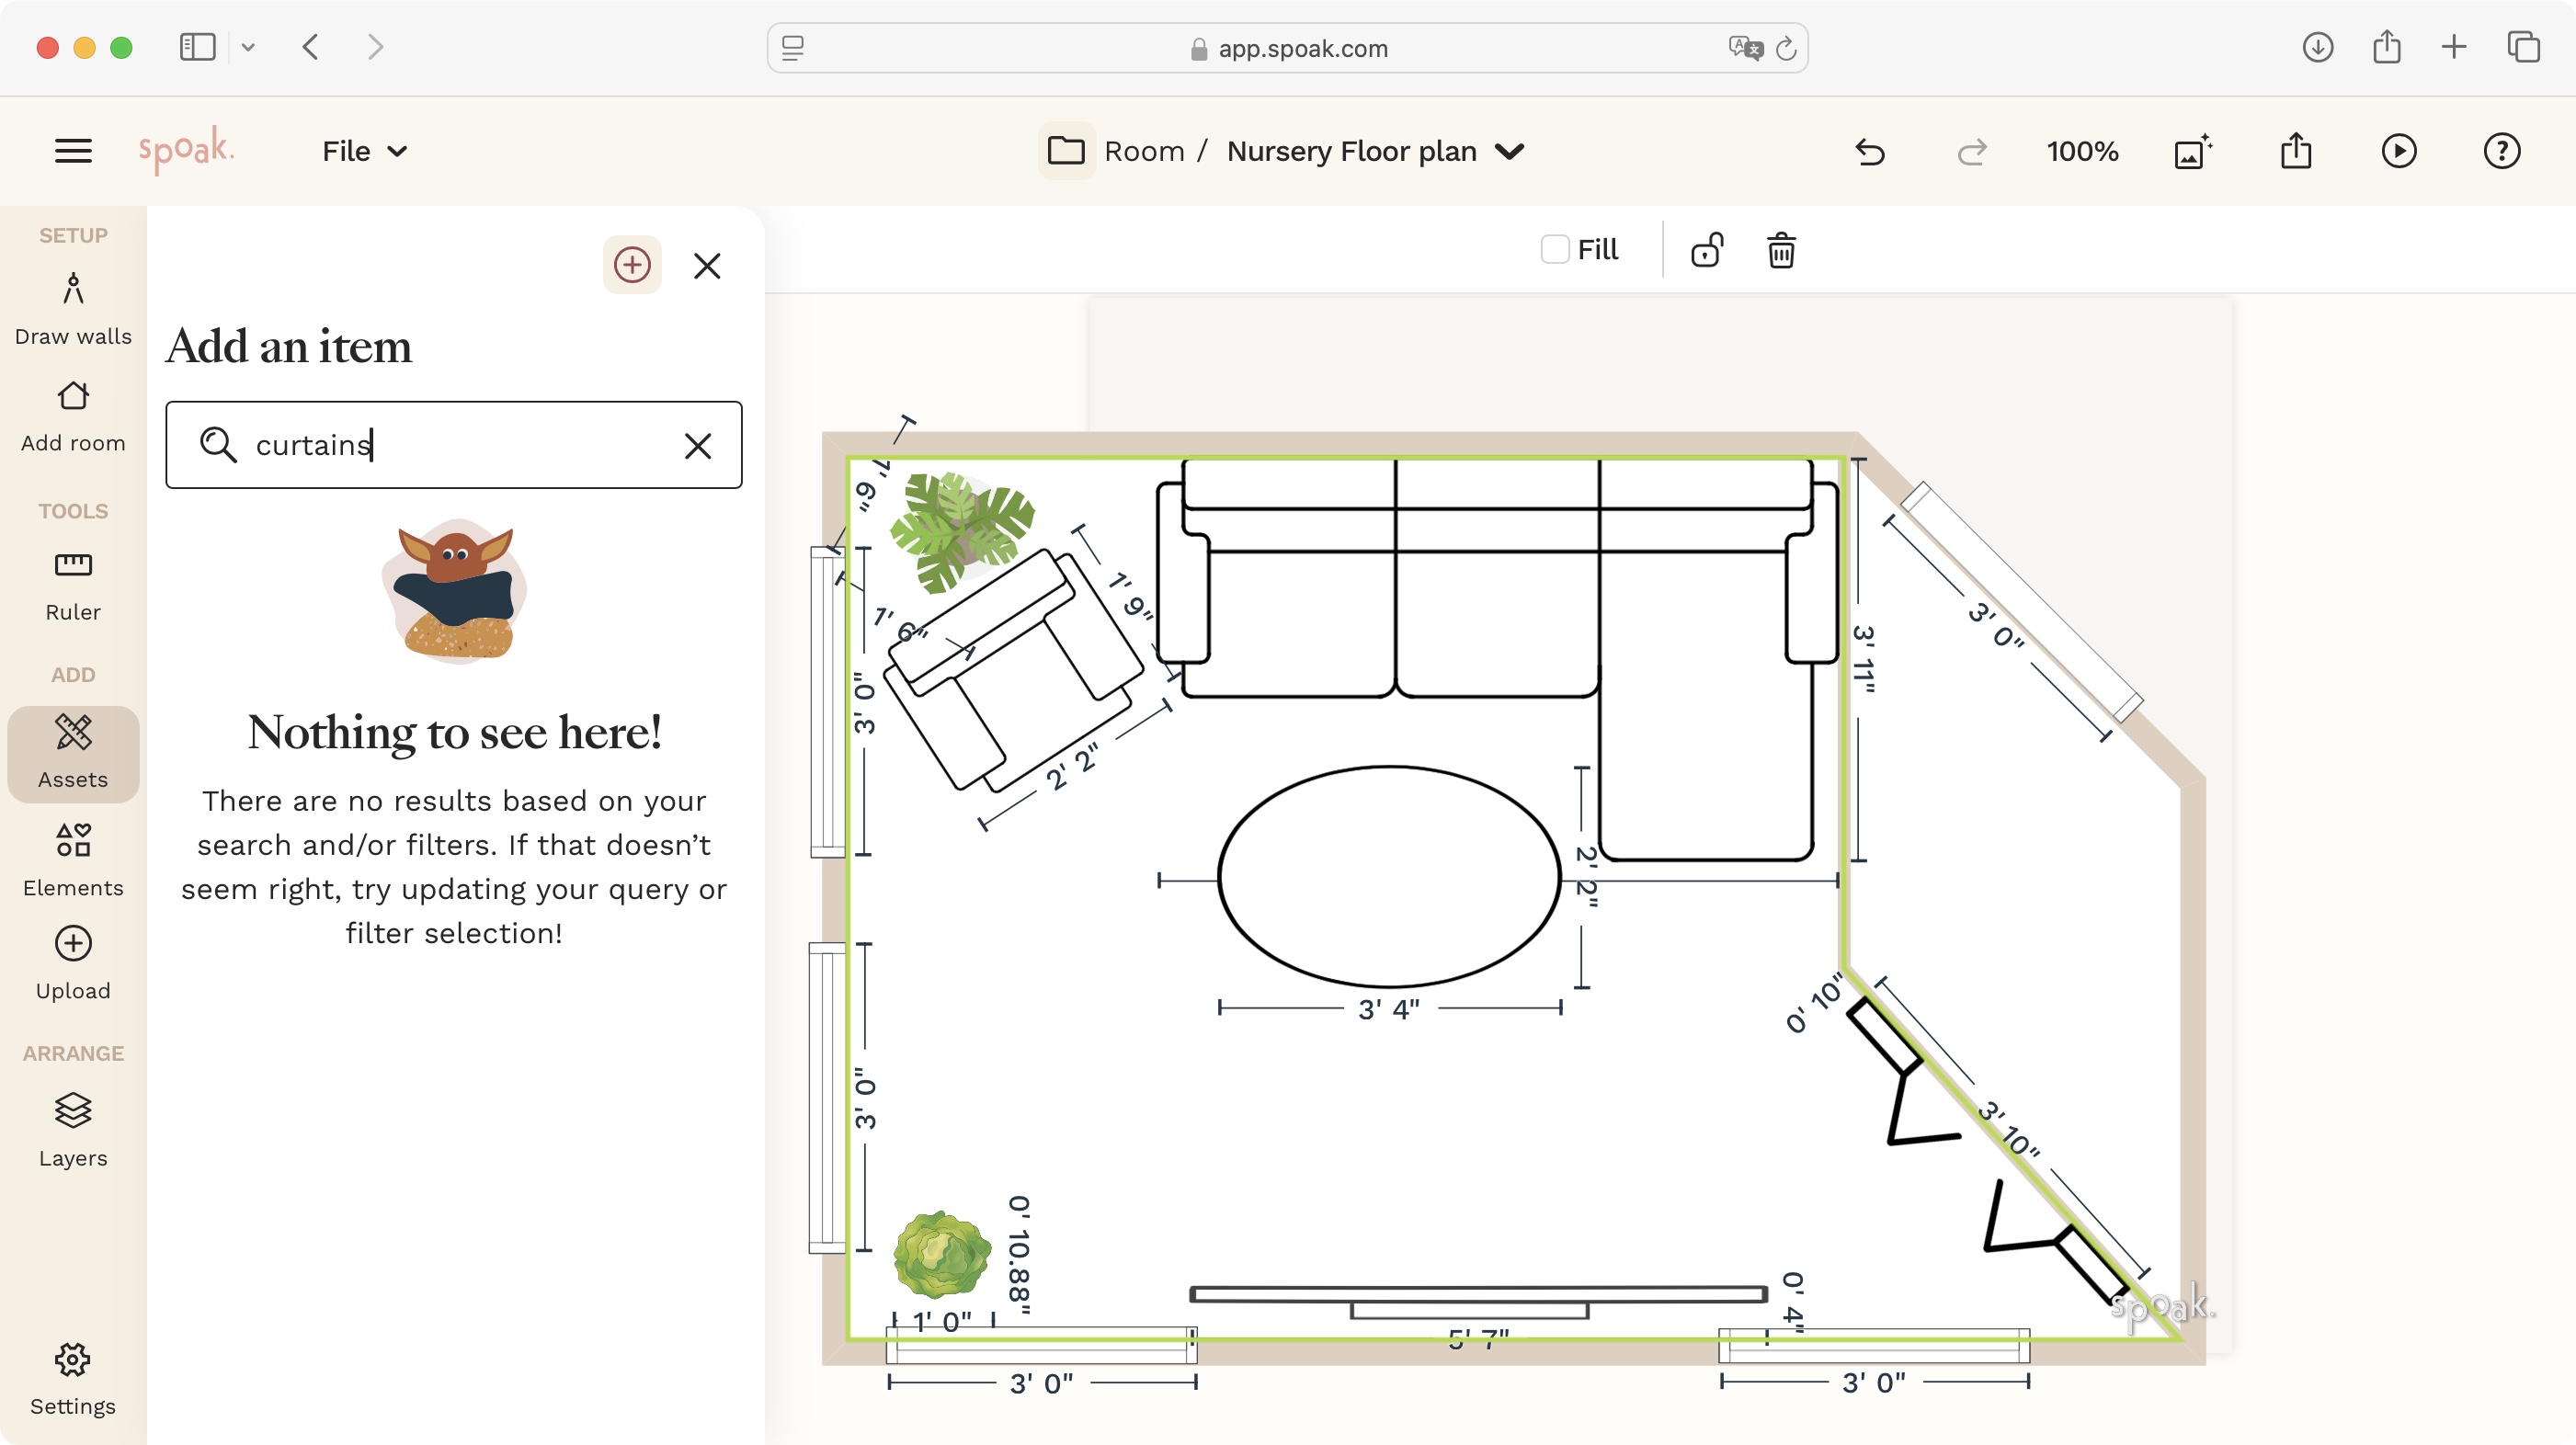The image size is (2576, 1445).
Task: Undo the last action
Action: [1869, 151]
